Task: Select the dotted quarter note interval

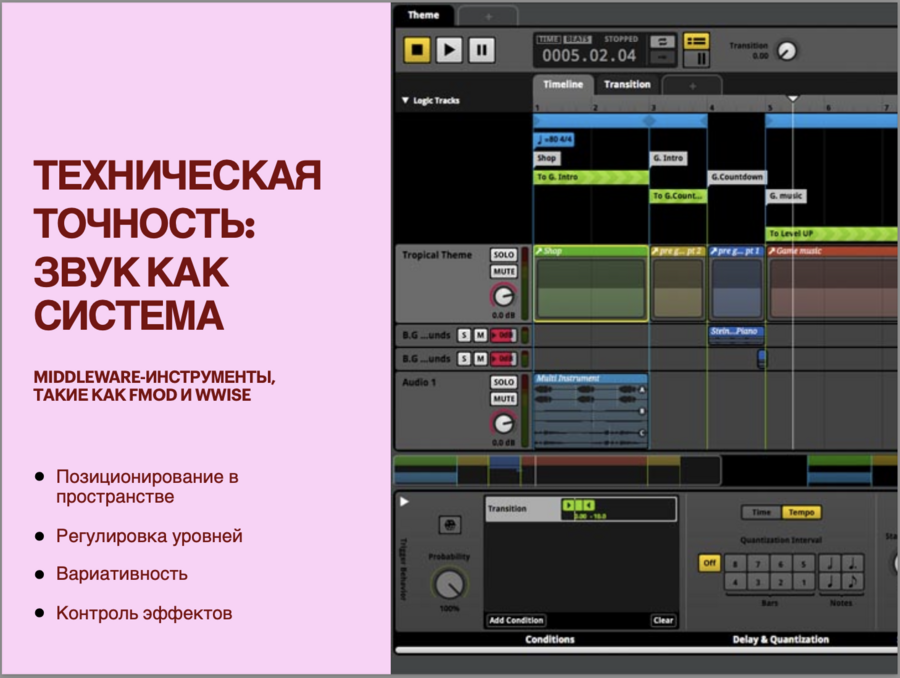Action: pyautogui.click(x=852, y=564)
